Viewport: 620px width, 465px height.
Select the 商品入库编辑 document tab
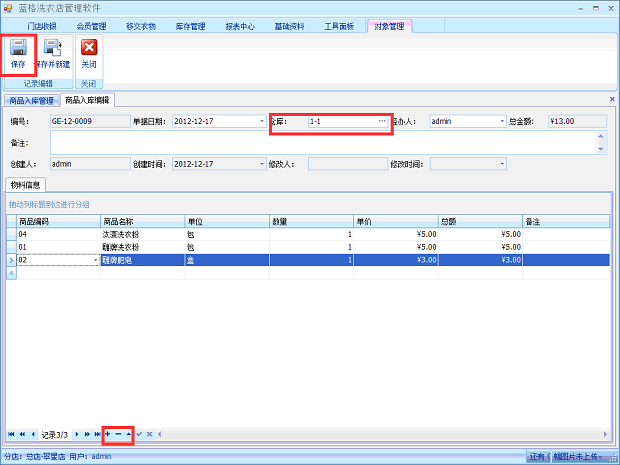(x=87, y=100)
